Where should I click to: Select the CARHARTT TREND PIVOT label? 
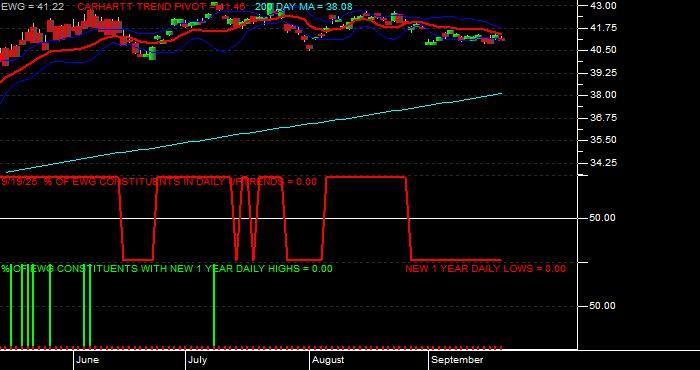(x=162, y=7)
